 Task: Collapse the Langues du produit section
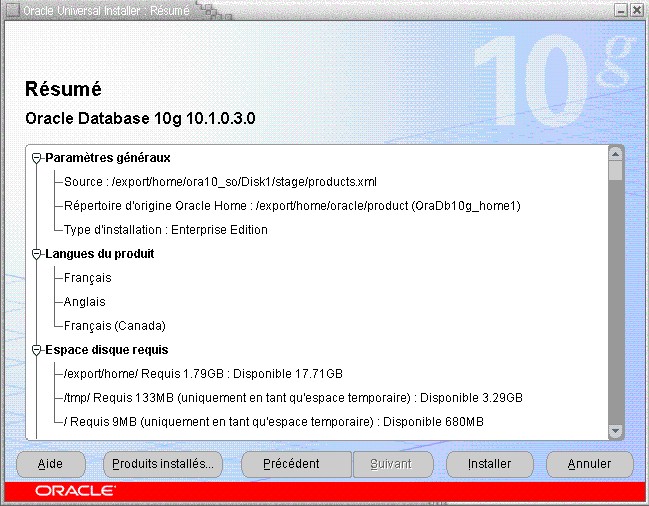coord(38,254)
